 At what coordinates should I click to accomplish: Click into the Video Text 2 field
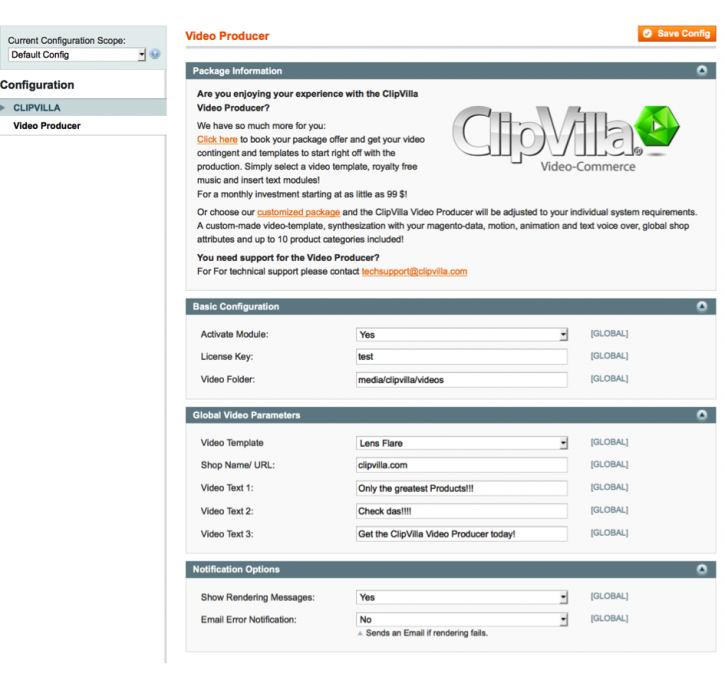pyautogui.click(x=462, y=511)
